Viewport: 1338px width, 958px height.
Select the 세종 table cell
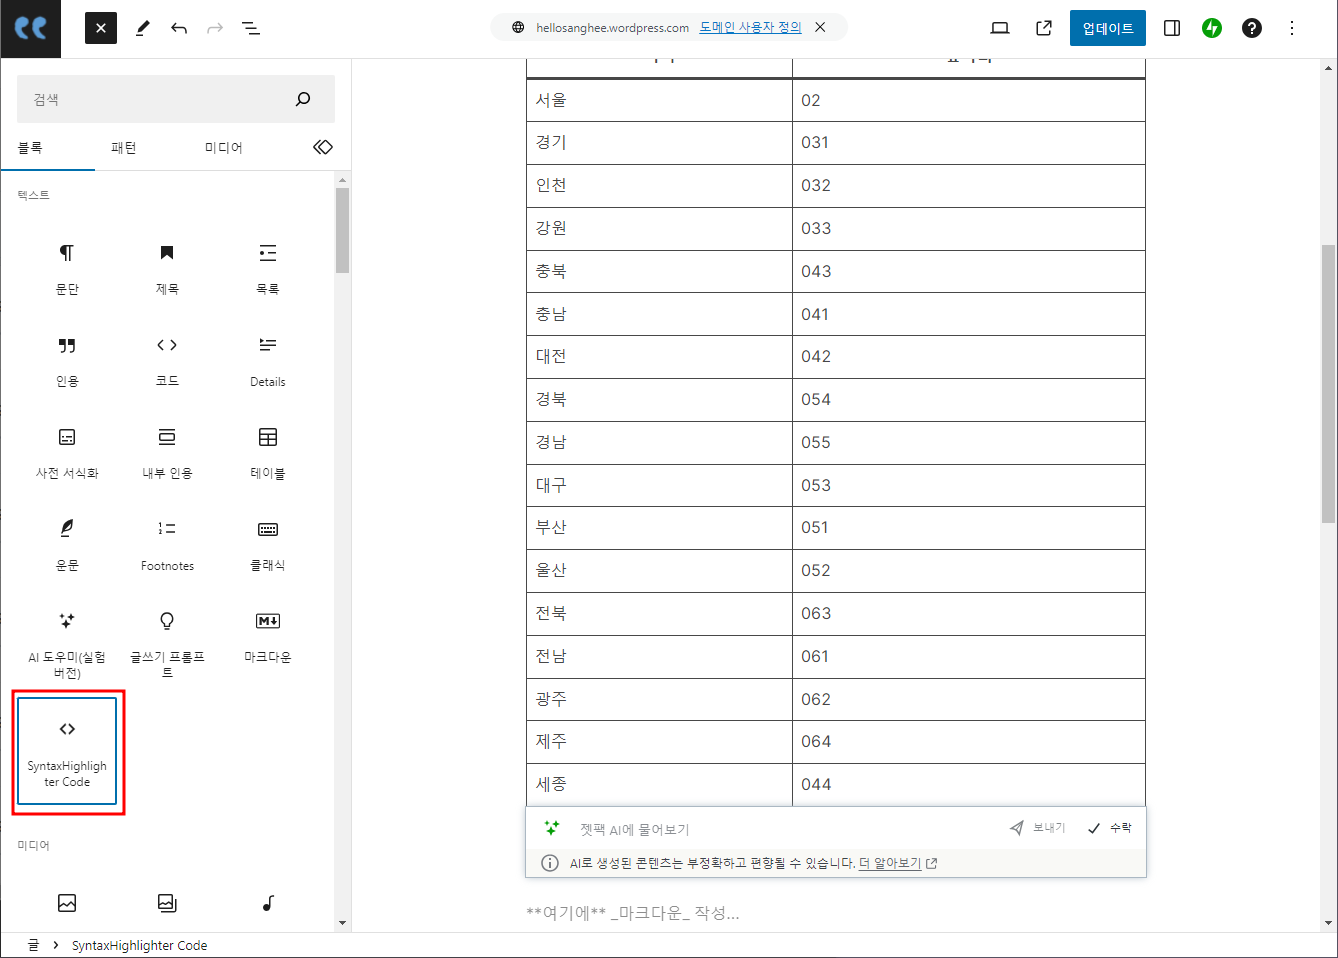659,785
